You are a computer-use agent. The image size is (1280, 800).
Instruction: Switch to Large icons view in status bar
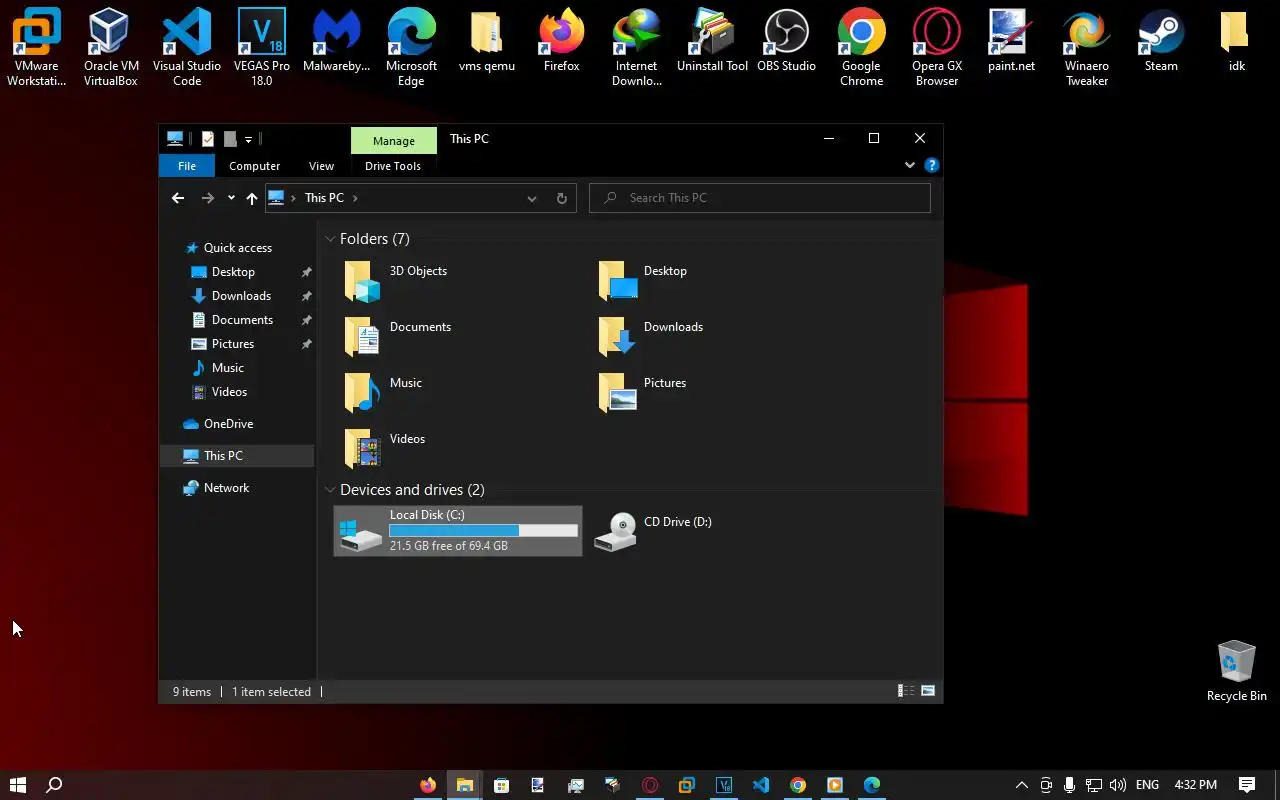(928, 691)
